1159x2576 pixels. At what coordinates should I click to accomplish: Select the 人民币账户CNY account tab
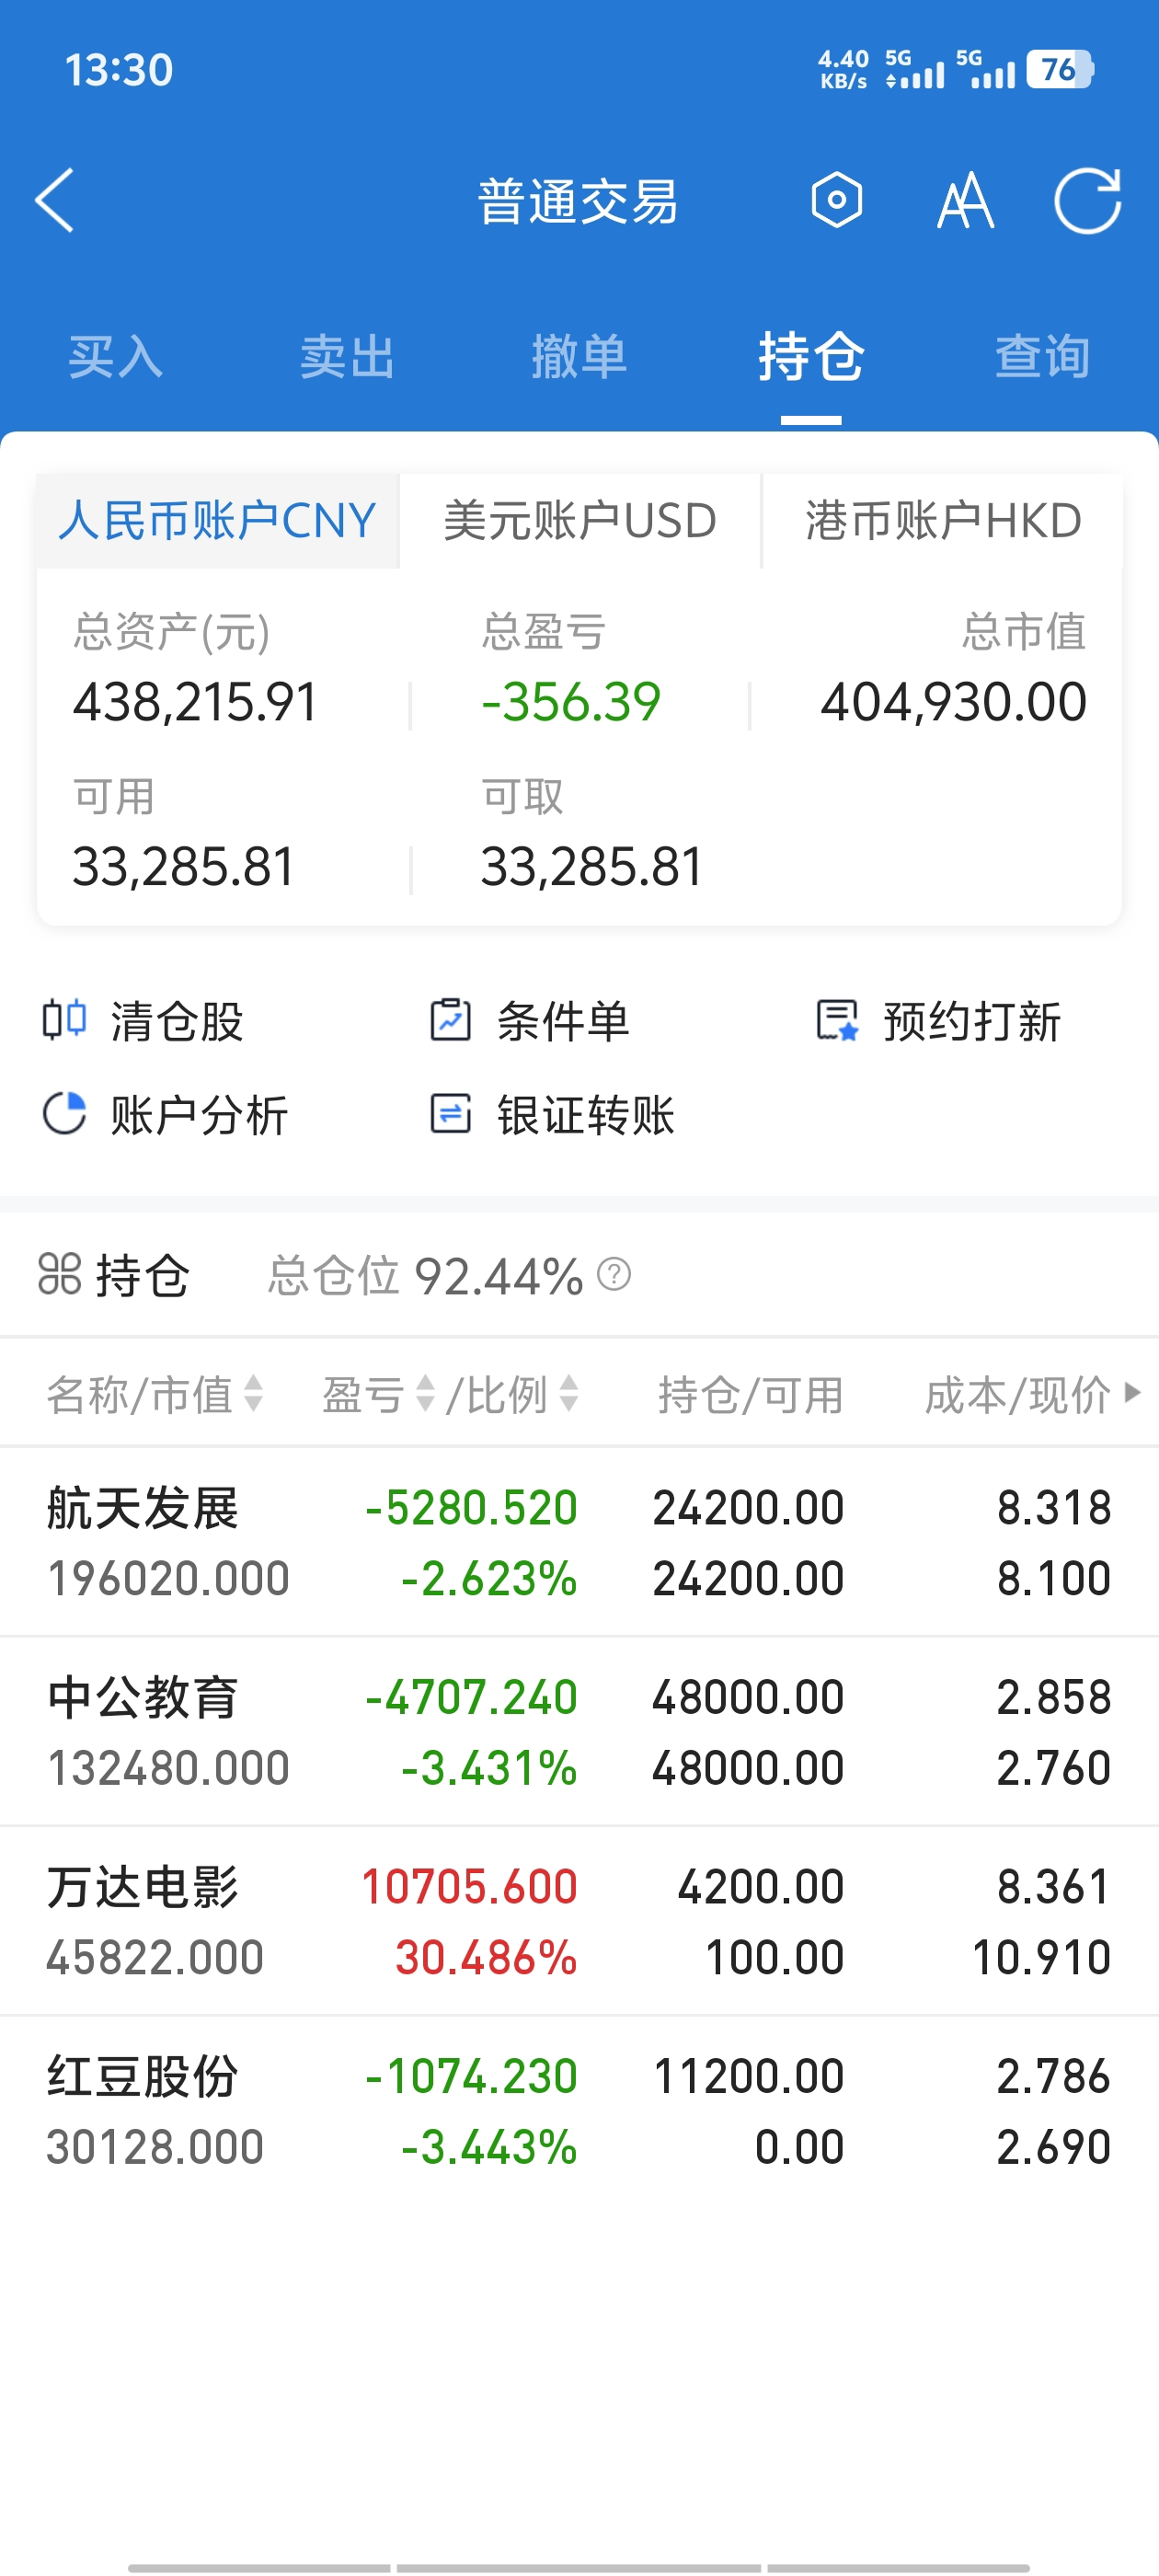(x=218, y=520)
